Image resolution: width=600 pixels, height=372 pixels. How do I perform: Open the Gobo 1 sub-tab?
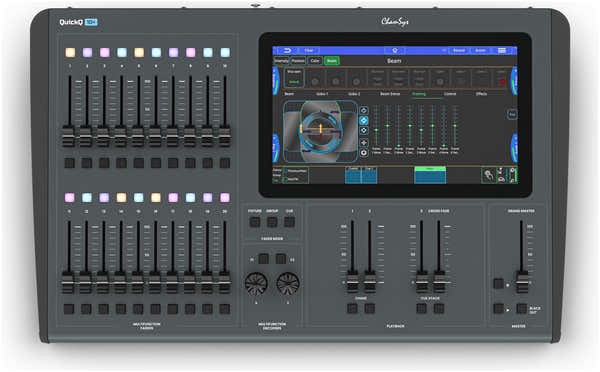[322, 94]
